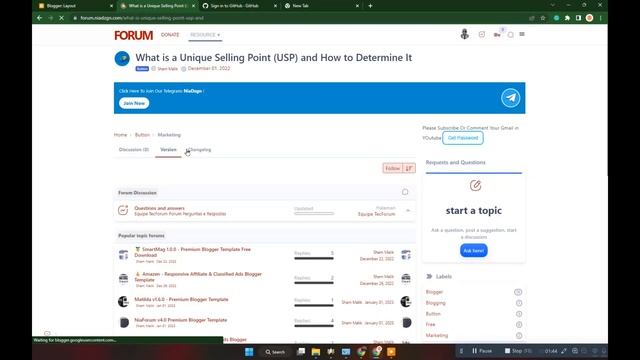This screenshot has width=640, height=360.
Task: Click Amazen topic left thumbnail
Action: [x=123, y=278]
